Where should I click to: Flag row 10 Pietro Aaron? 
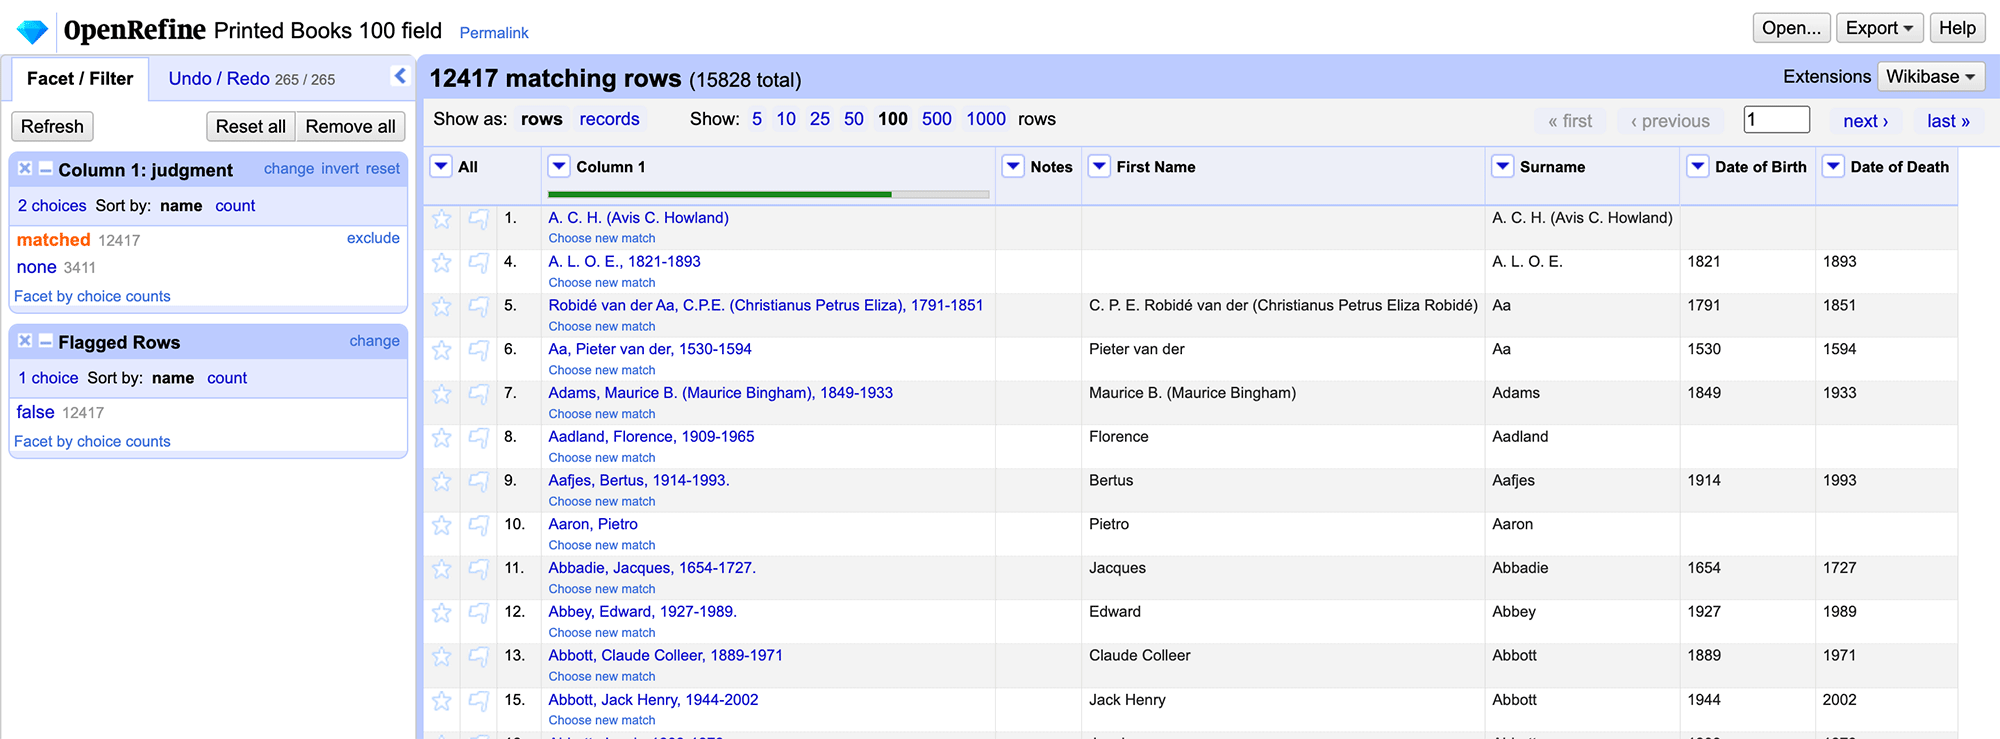(x=479, y=526)
